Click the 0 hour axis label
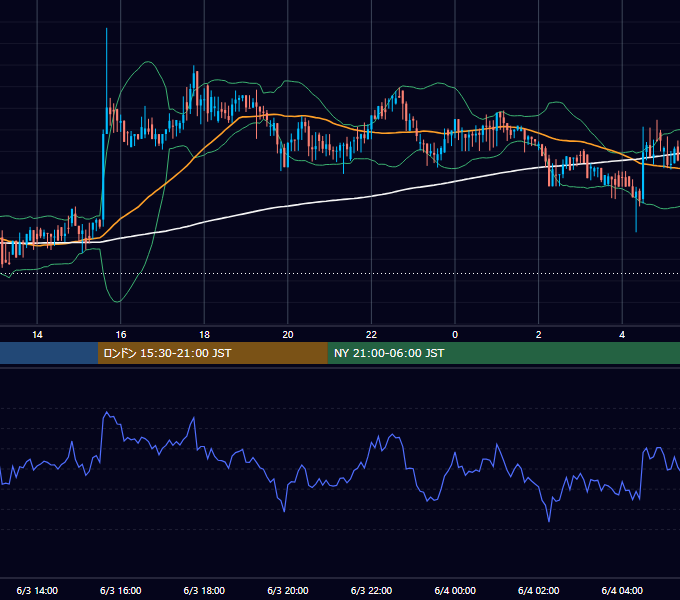The width and height of the screenshot is (680, 600). coord(455,335)
